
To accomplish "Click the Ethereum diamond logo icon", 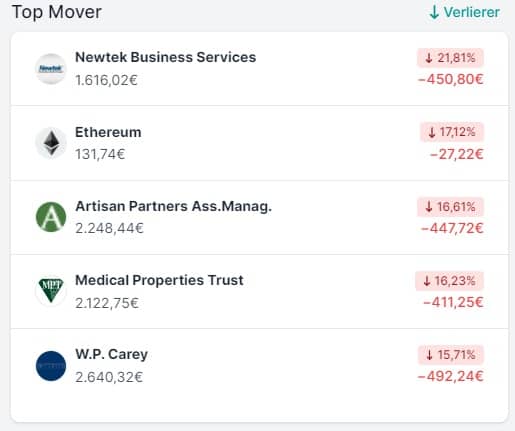I will tap(51, 143).
